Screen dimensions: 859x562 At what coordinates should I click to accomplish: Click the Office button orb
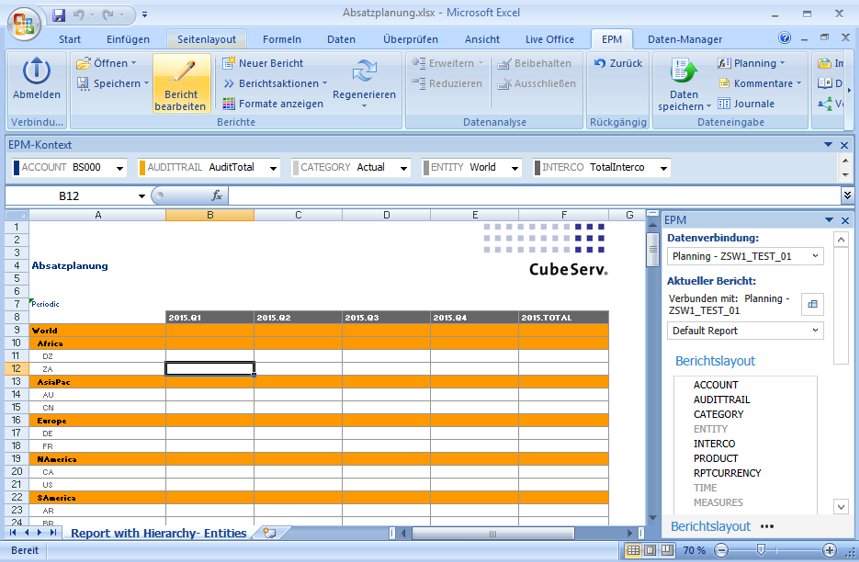point(24,24)
